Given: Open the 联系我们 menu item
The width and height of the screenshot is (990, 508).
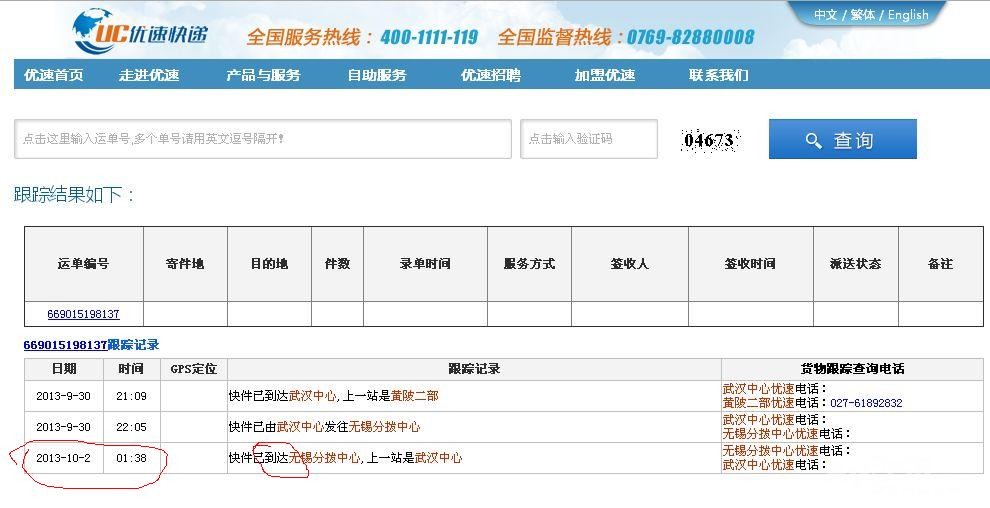Looking at the screenshot, I should pos(719,75).
